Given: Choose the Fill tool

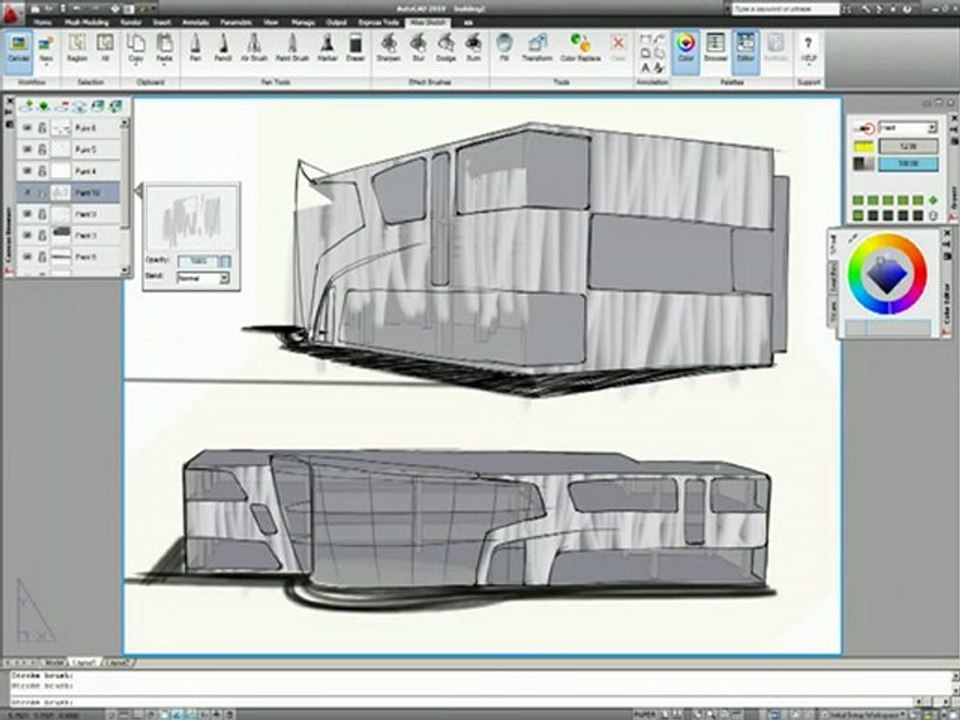Looking at the screenshot, I should (504, 48).
